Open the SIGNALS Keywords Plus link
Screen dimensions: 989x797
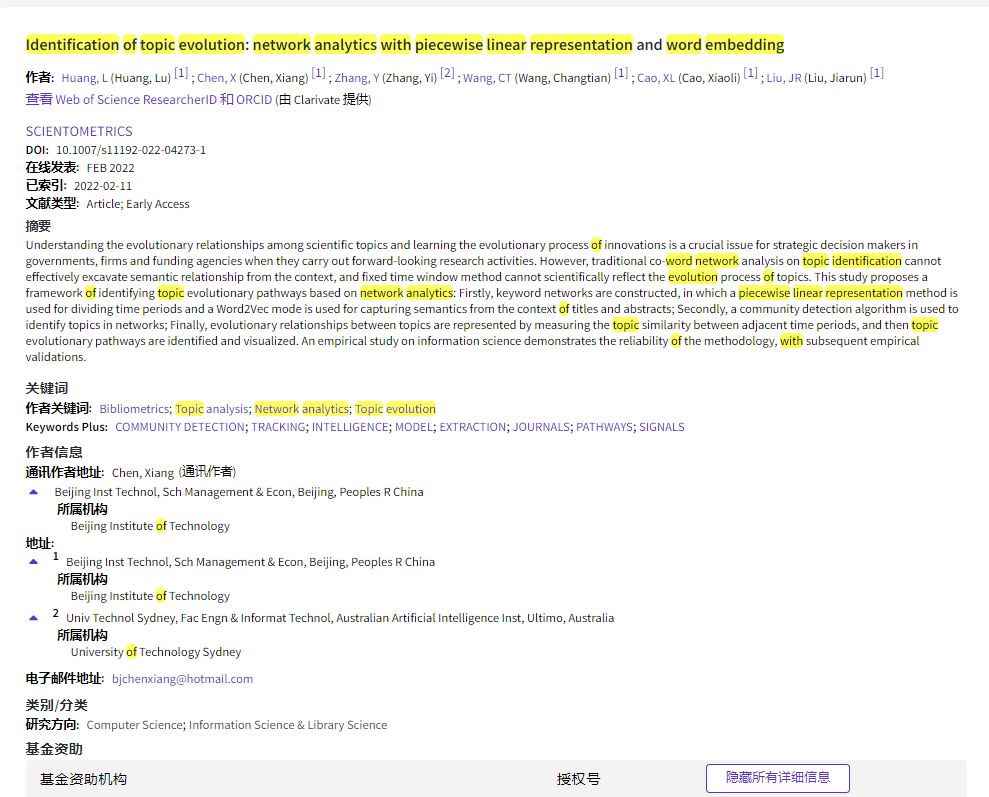click(662, 427)
